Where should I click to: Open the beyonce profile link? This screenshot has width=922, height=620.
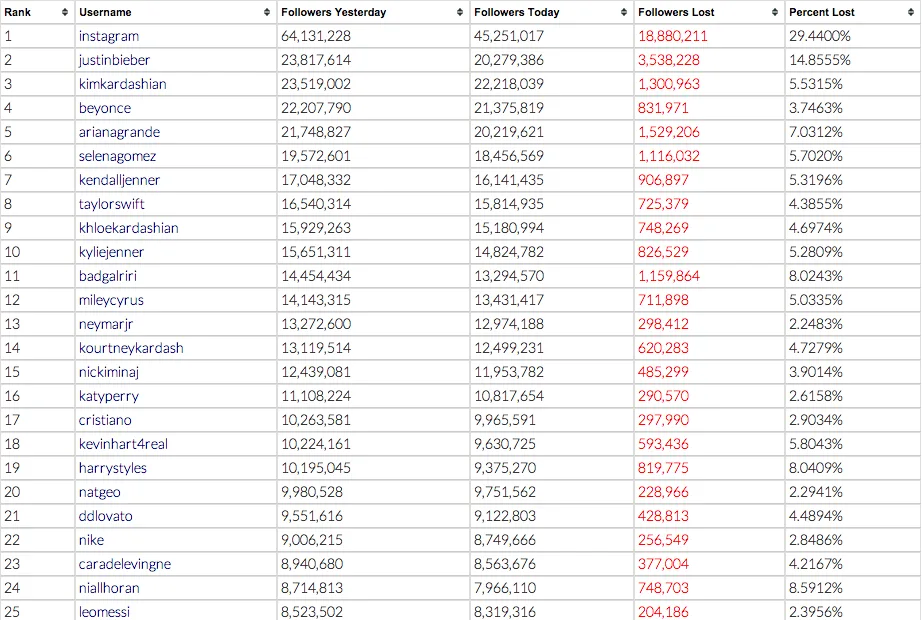(x=104, y=108)
